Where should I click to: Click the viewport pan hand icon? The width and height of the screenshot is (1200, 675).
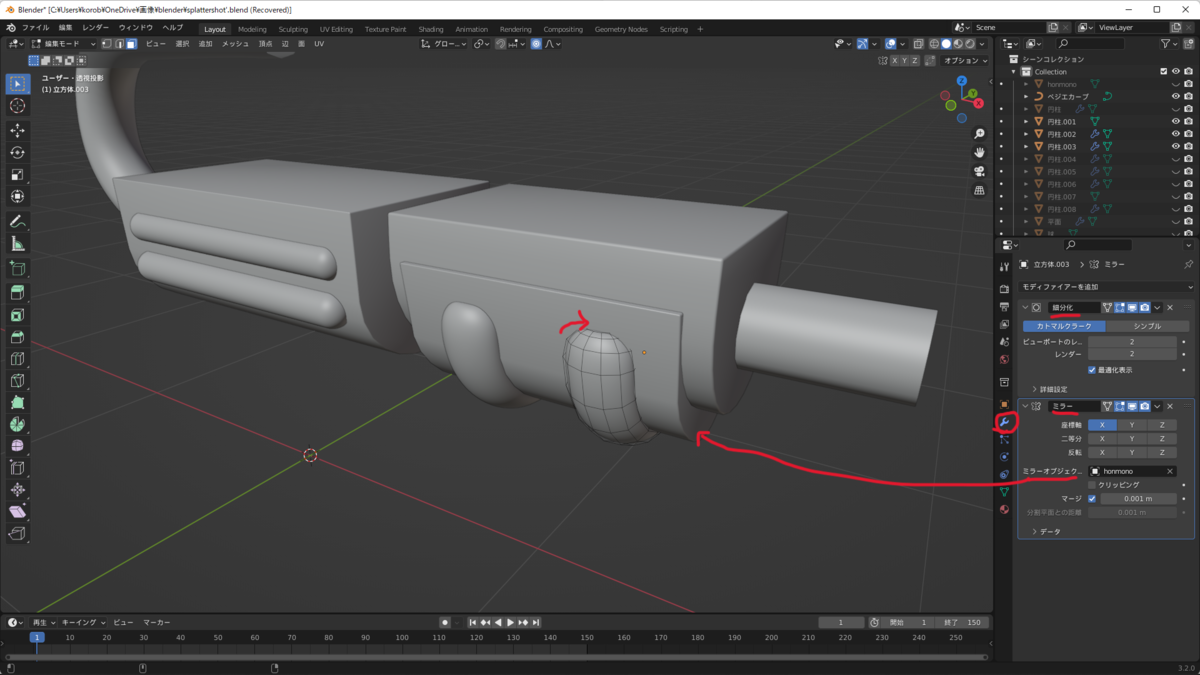pos(979,152)
